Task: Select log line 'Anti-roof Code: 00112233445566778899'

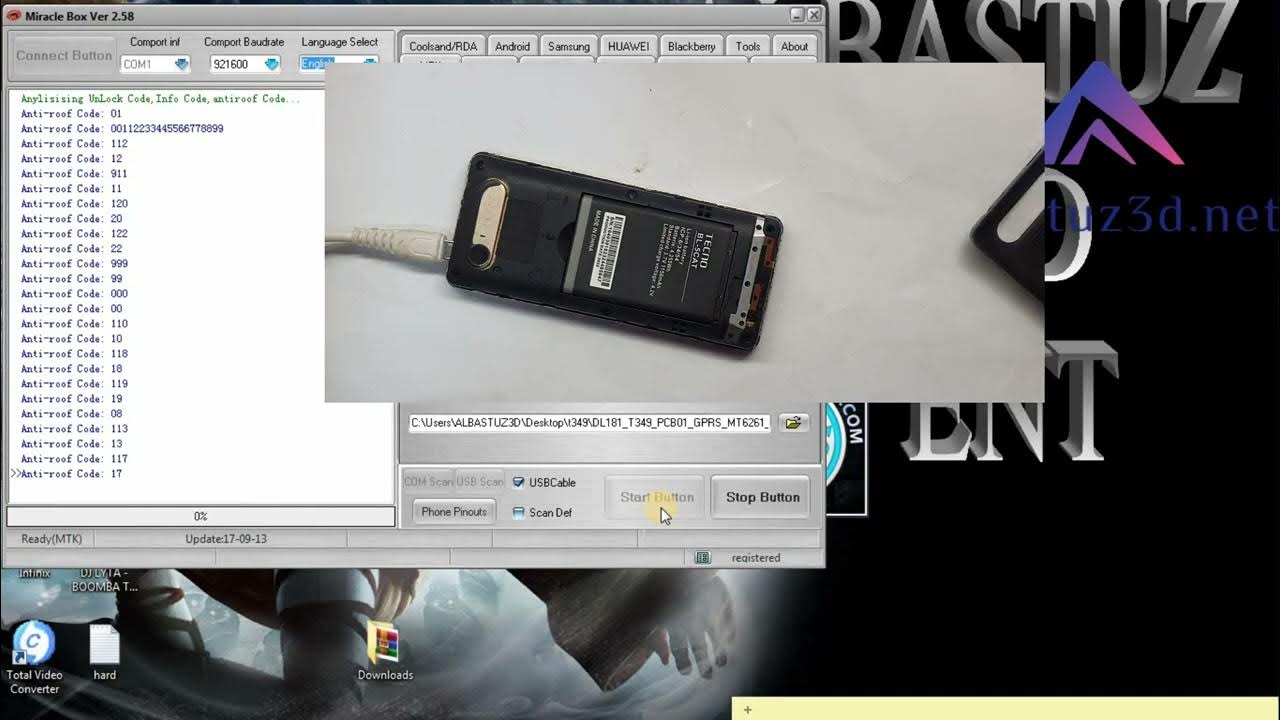Action: 122,129
